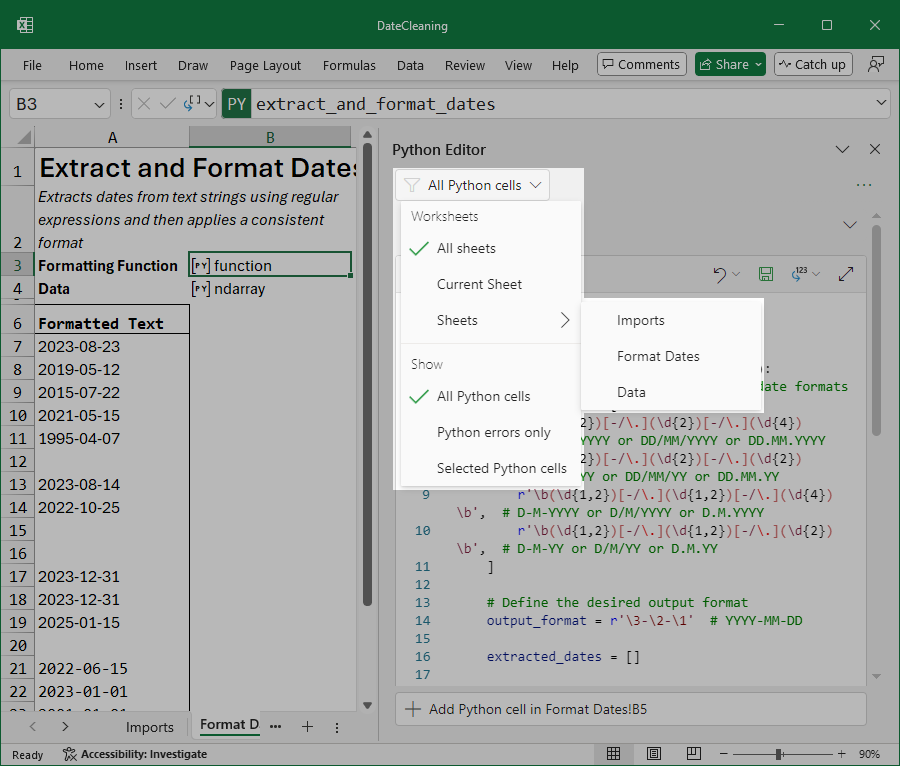Open the Python output type icon
900x766 pixels.
point(799,274)
